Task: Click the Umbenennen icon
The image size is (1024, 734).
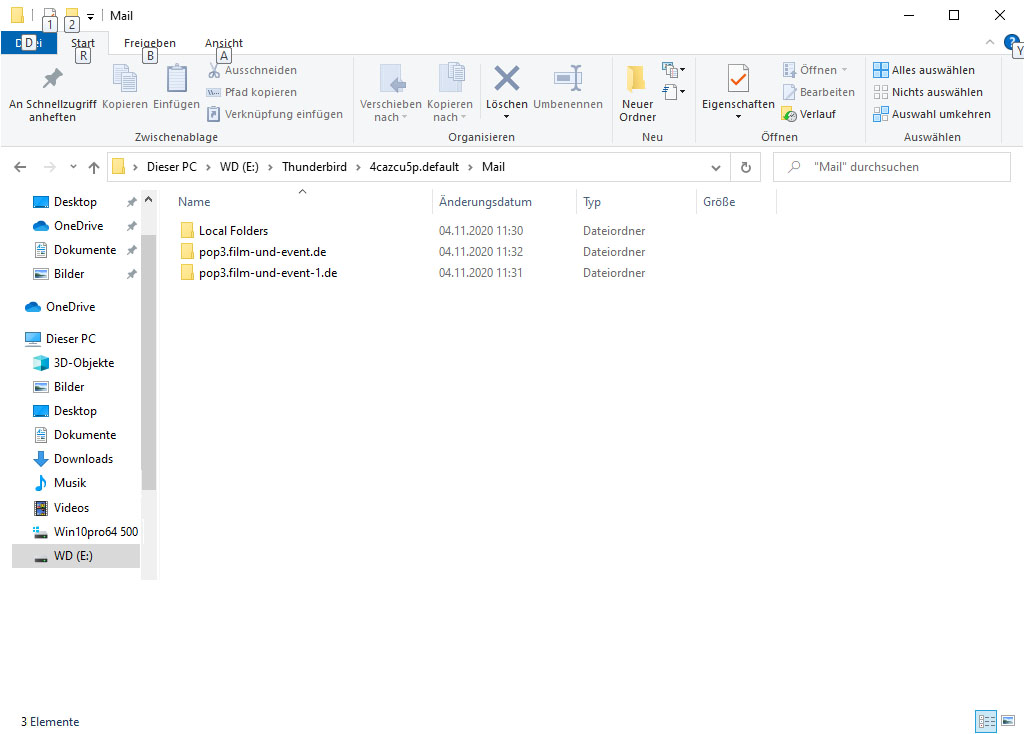Action: pyautogui.click(x=567, y=79)
